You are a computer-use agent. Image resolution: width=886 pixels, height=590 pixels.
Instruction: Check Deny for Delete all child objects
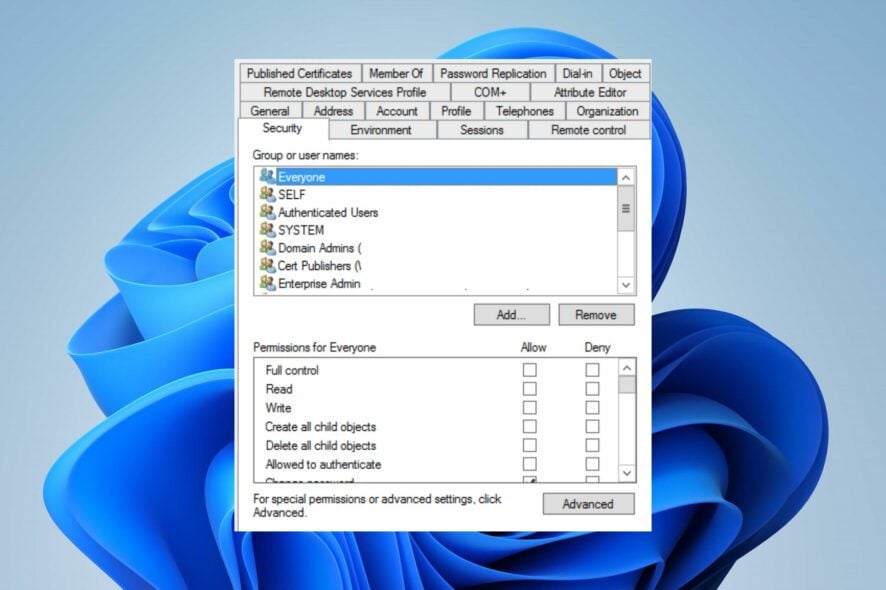592,445
